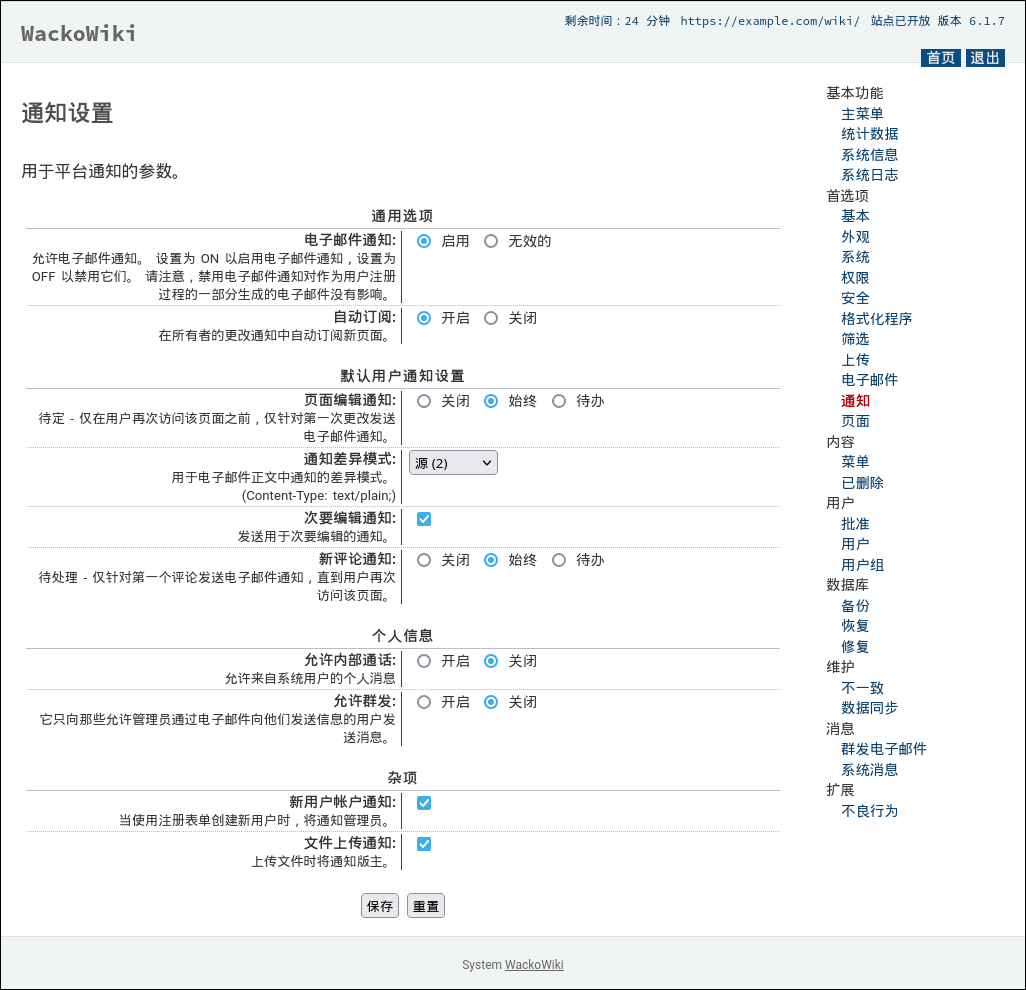Image resolution: width=1026 pixels, height=990 pixels.
Task: Click the WackoWiki footer link
Action: tap(534, 965)
